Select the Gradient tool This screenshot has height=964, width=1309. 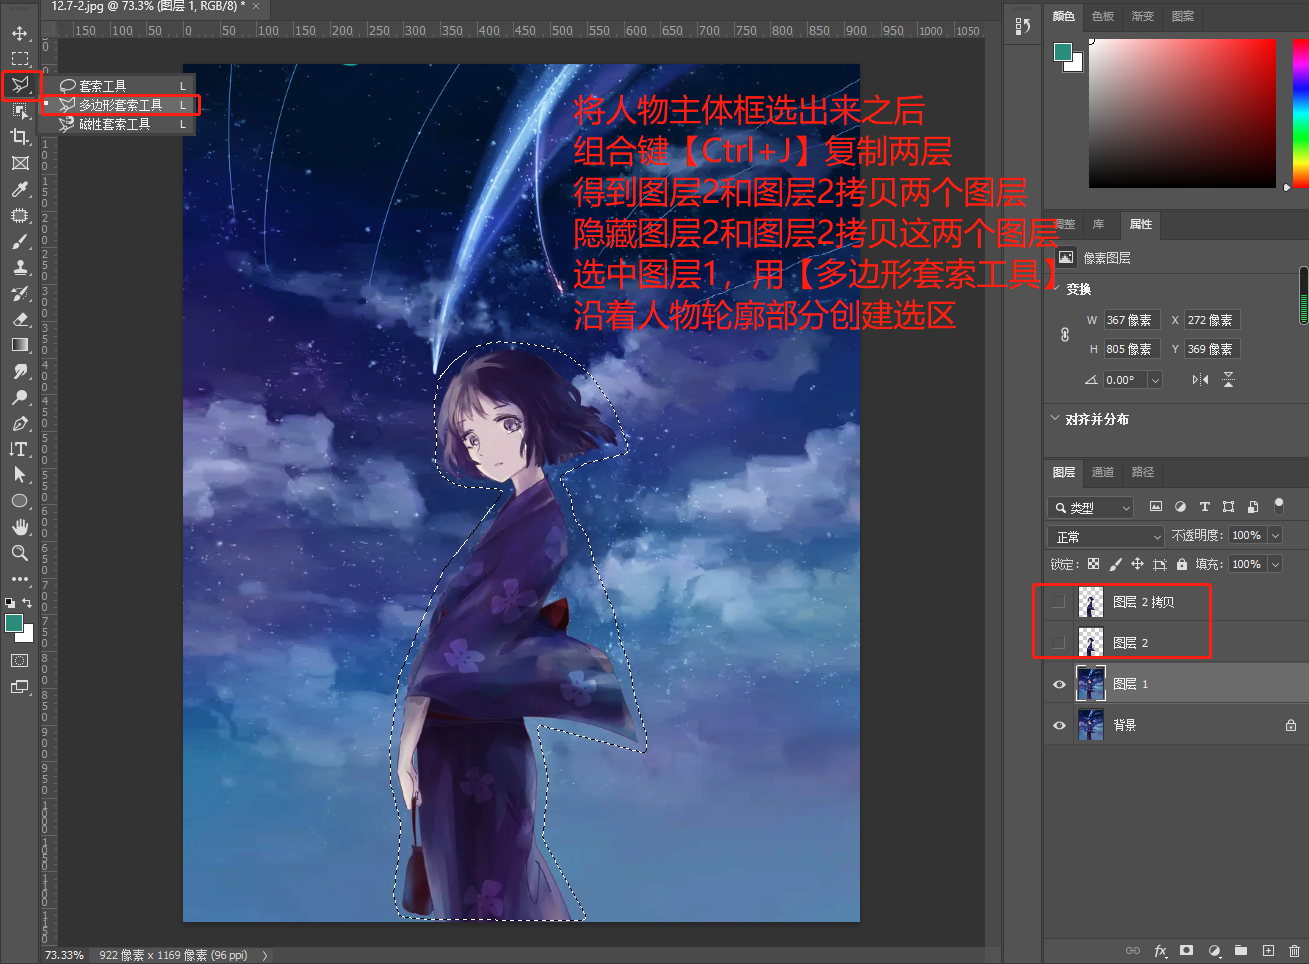(19, 345)
